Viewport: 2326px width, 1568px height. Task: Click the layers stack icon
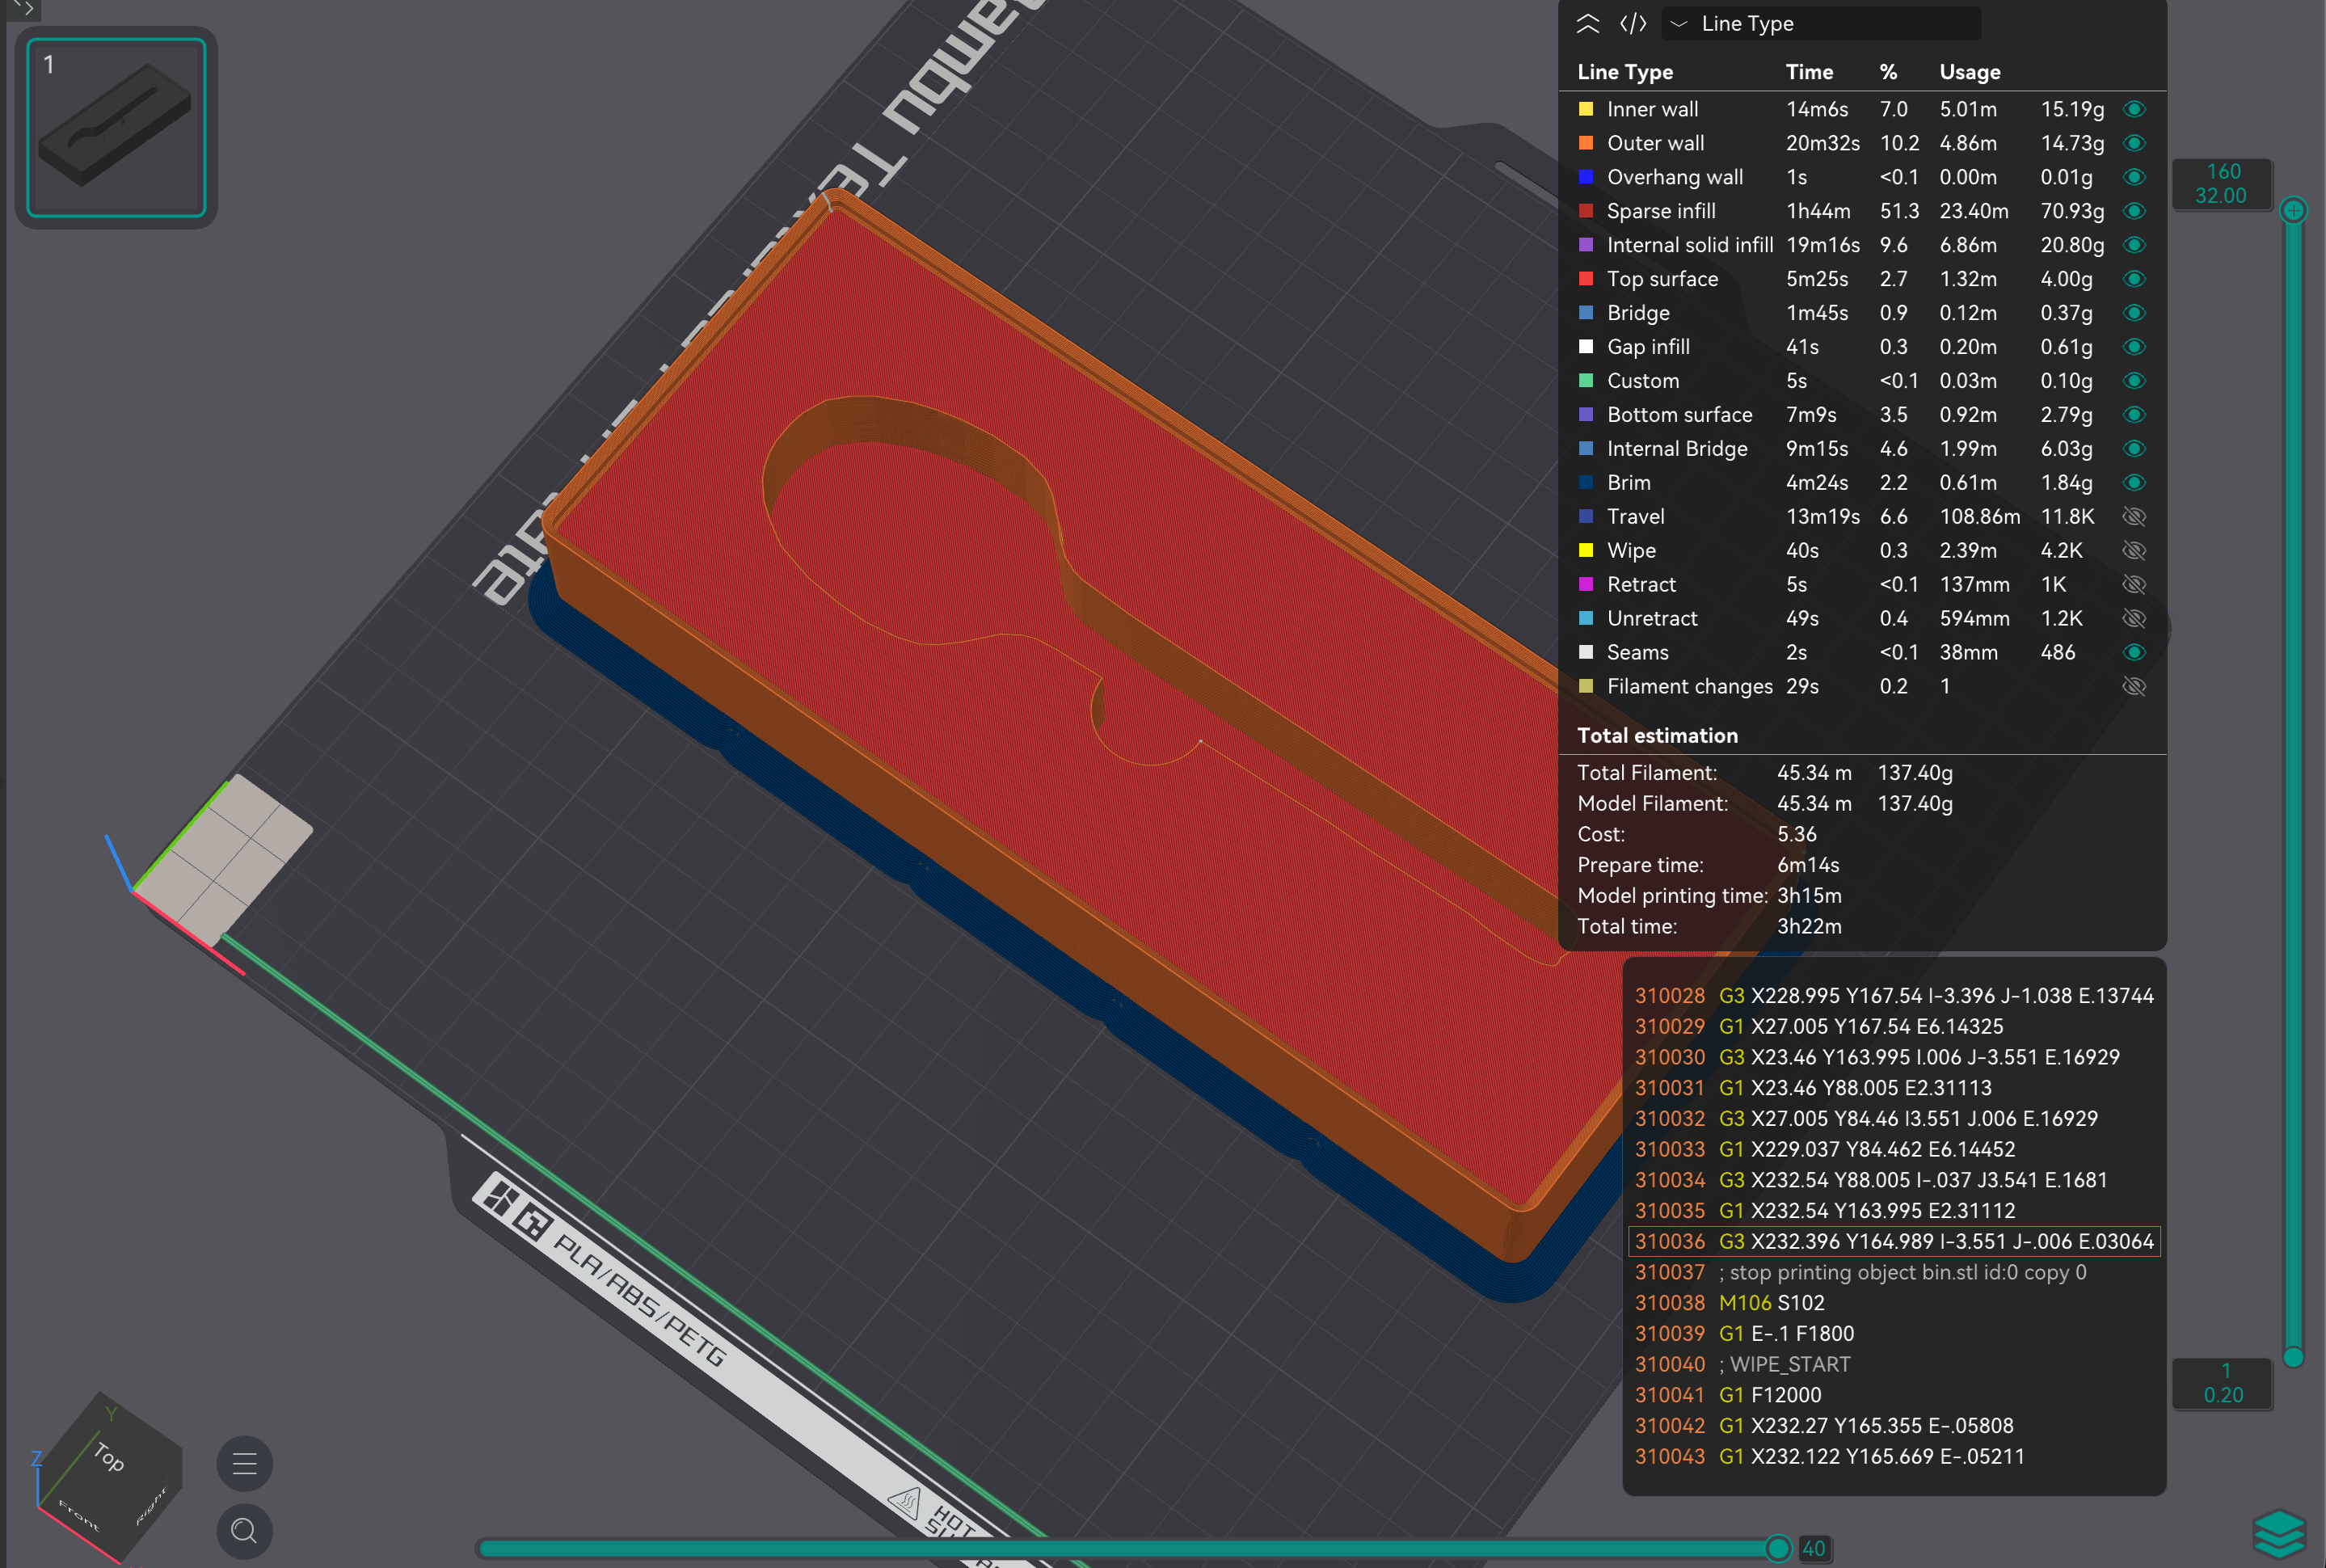pyautogui.click(x=2279, y=1534)
